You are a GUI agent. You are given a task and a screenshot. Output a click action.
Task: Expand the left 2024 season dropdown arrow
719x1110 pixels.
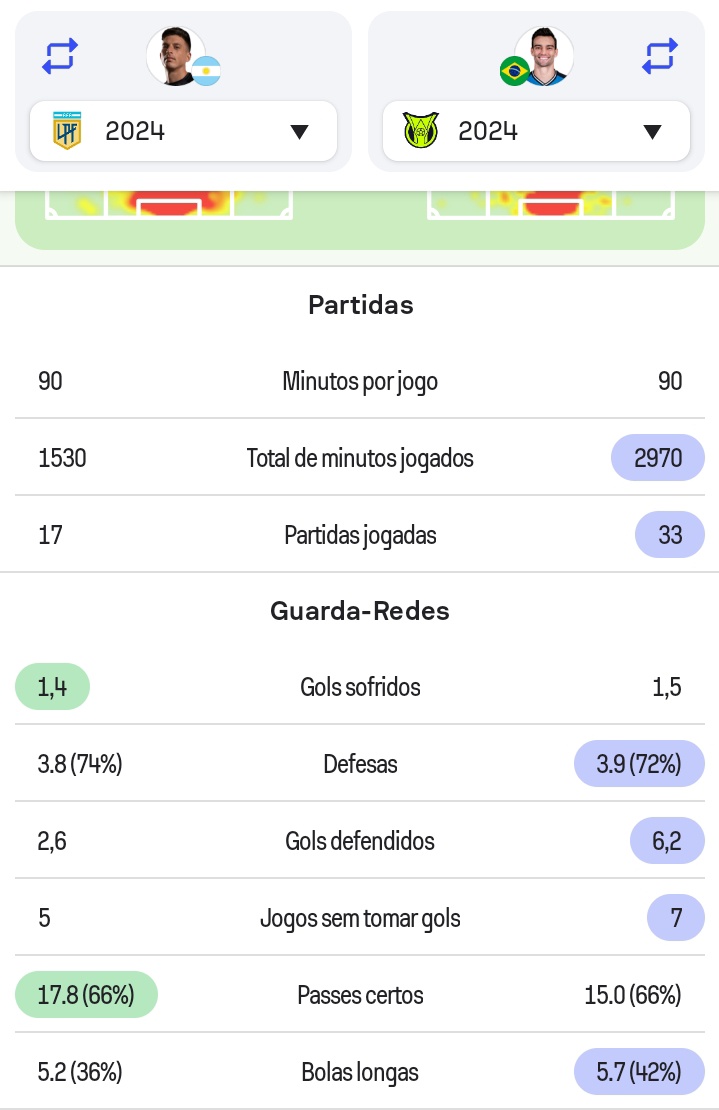tap(299, 132)
